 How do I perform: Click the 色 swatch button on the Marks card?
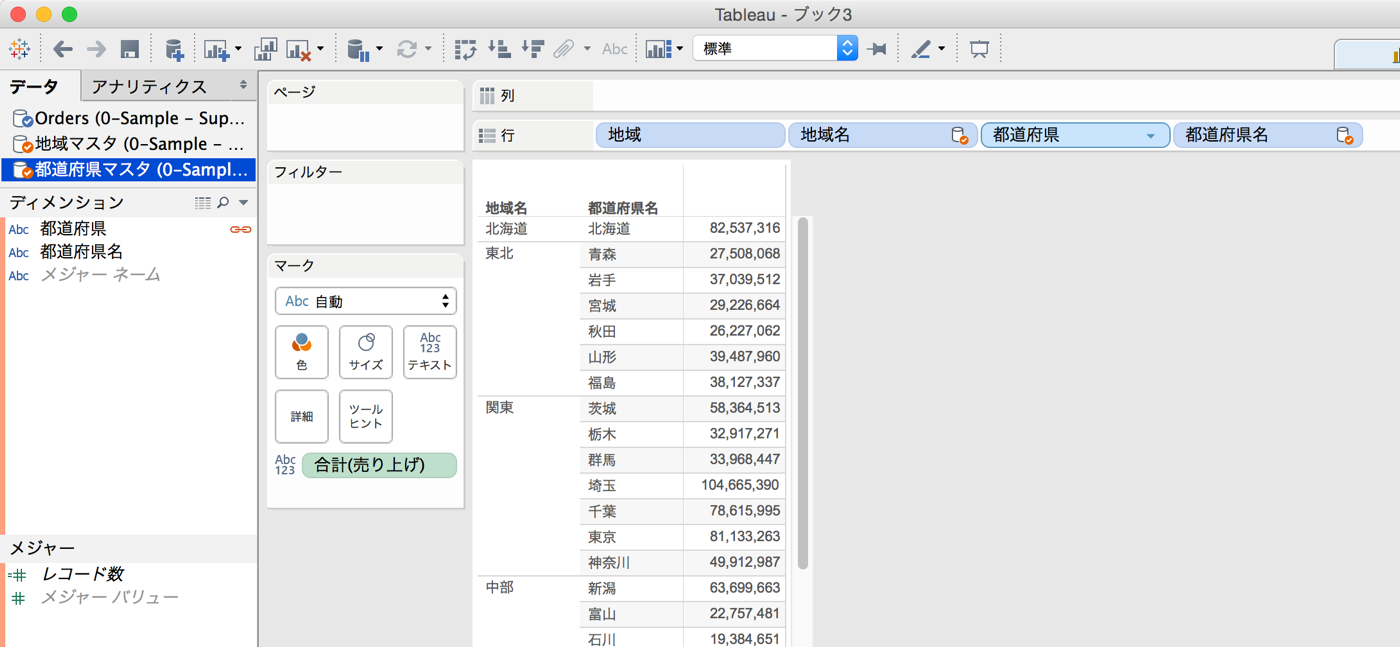(301, 352)
